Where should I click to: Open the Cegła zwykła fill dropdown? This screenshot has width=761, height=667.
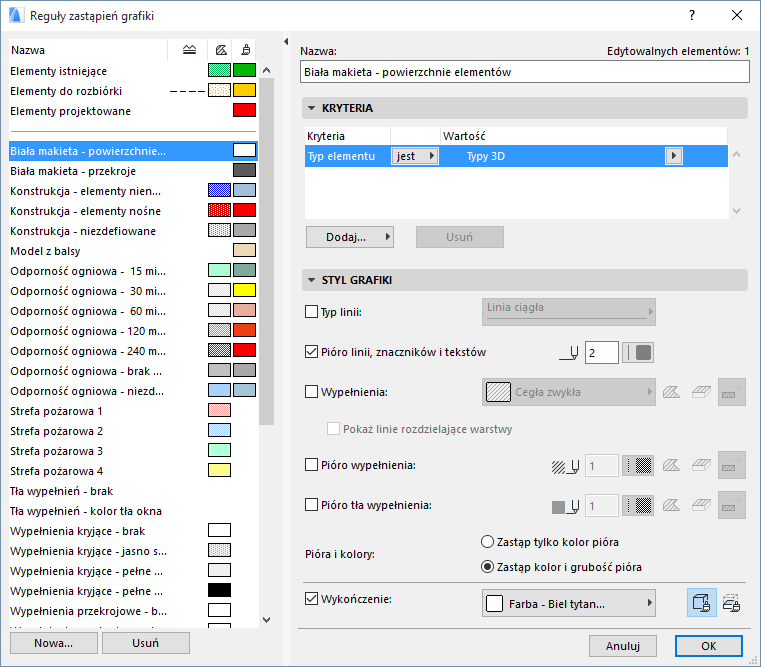568,392
